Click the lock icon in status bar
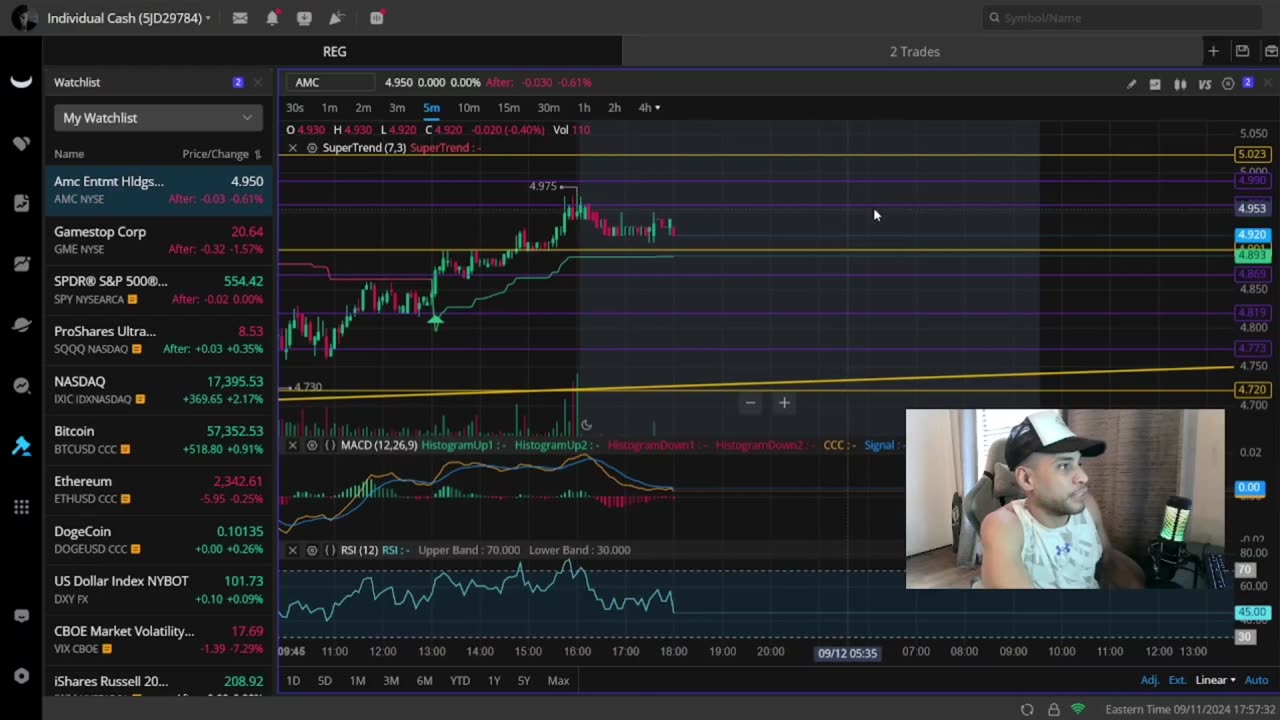 click(x=1053, y=709)
